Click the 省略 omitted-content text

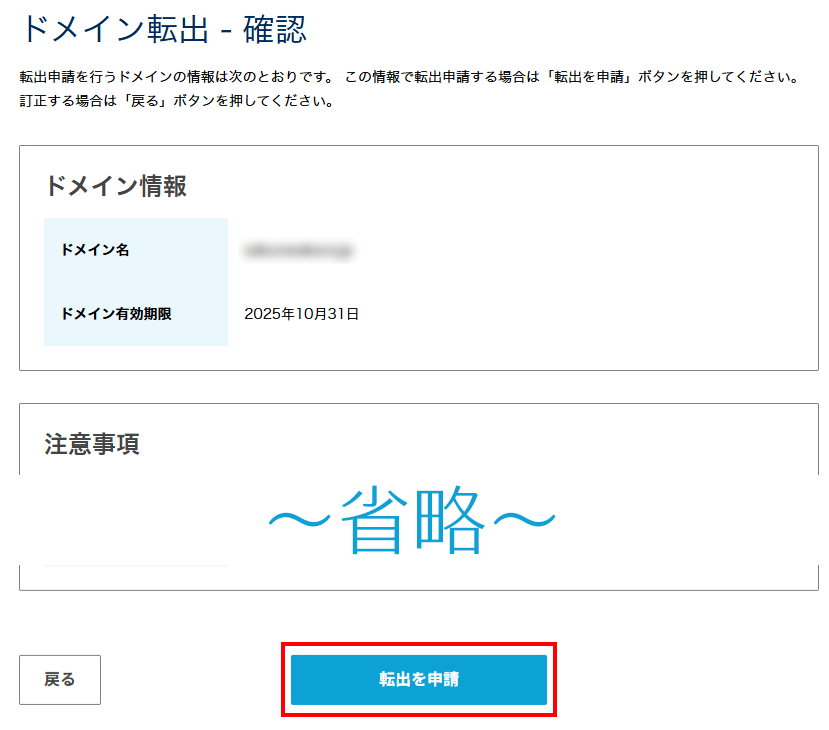(412, 521)
